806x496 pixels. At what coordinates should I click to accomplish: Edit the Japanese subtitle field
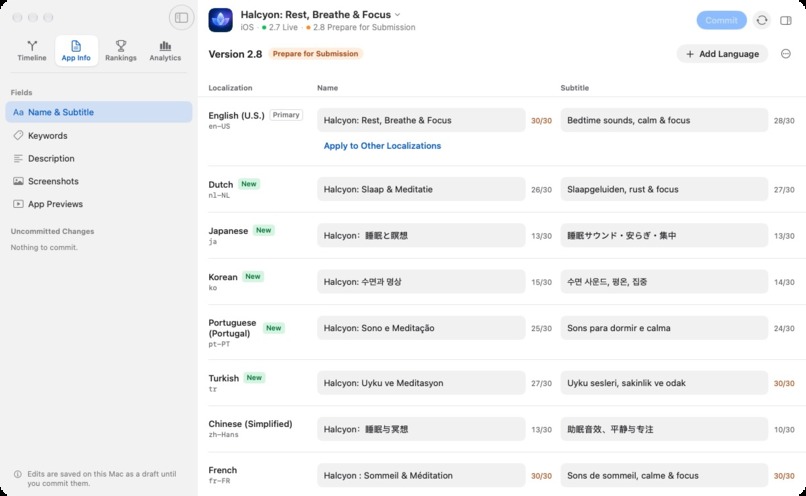pos(664,235)
